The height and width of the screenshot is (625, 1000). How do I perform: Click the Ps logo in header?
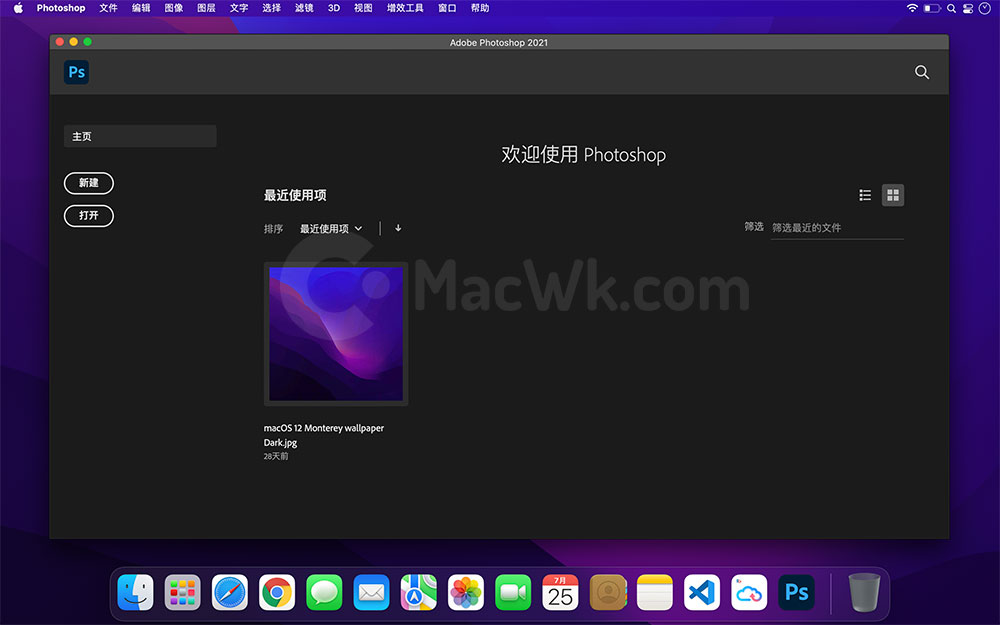(77, 72)
